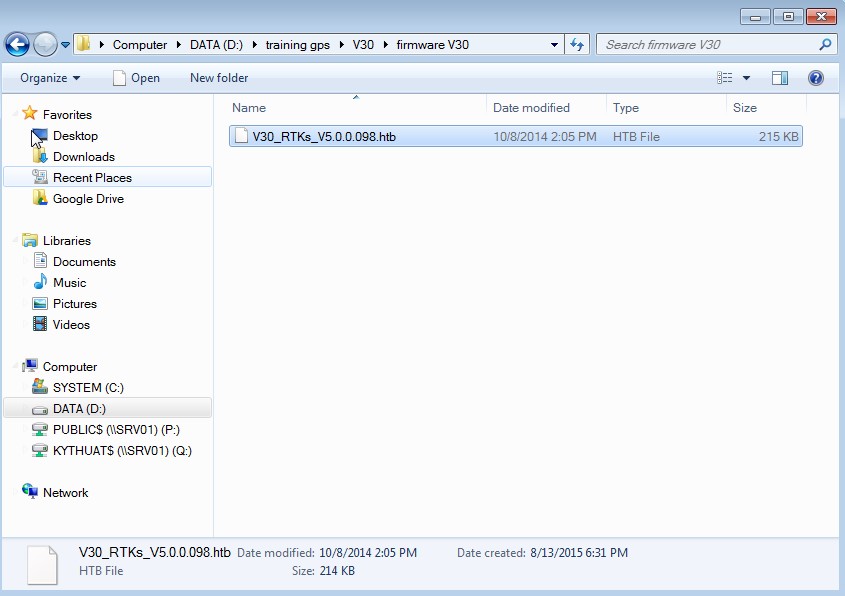Open the Pictures library
845x596 pixels.
point(75,304)
